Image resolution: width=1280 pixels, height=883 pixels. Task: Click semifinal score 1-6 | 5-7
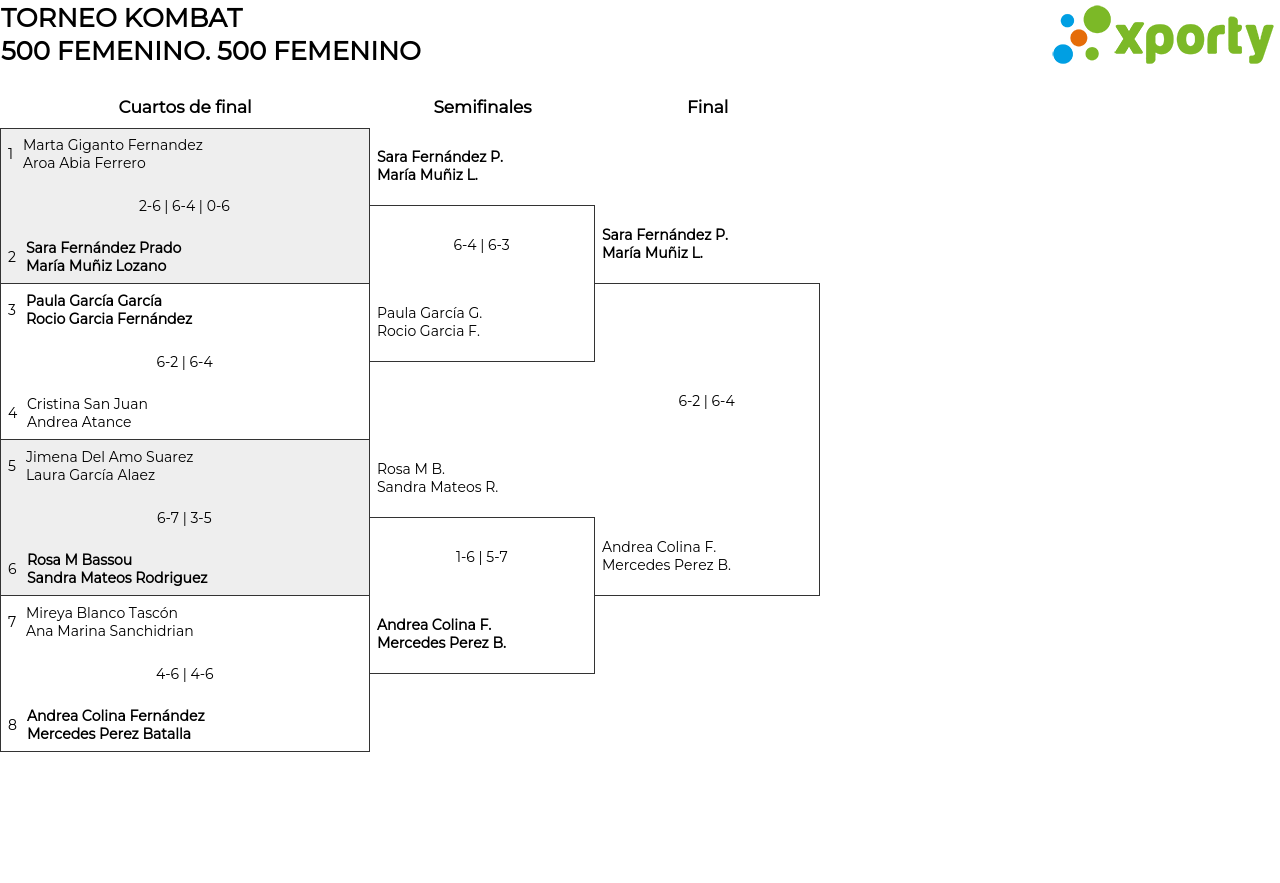(481, 557)
